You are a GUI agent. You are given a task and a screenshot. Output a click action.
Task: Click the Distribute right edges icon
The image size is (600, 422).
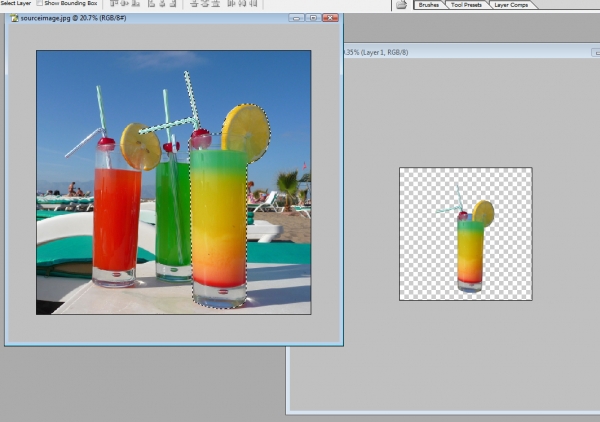click(x=253, y=3)
